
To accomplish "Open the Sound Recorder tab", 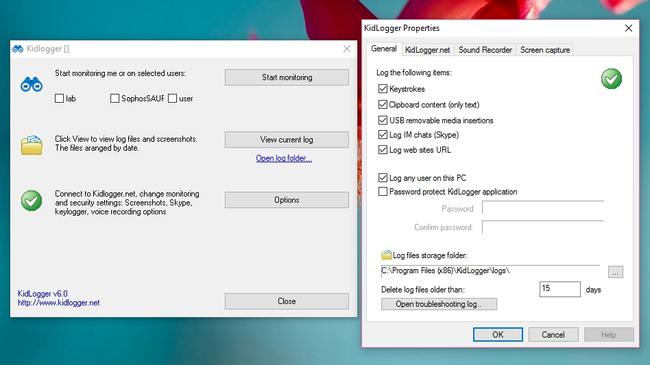I will click(x=485, y=50).
